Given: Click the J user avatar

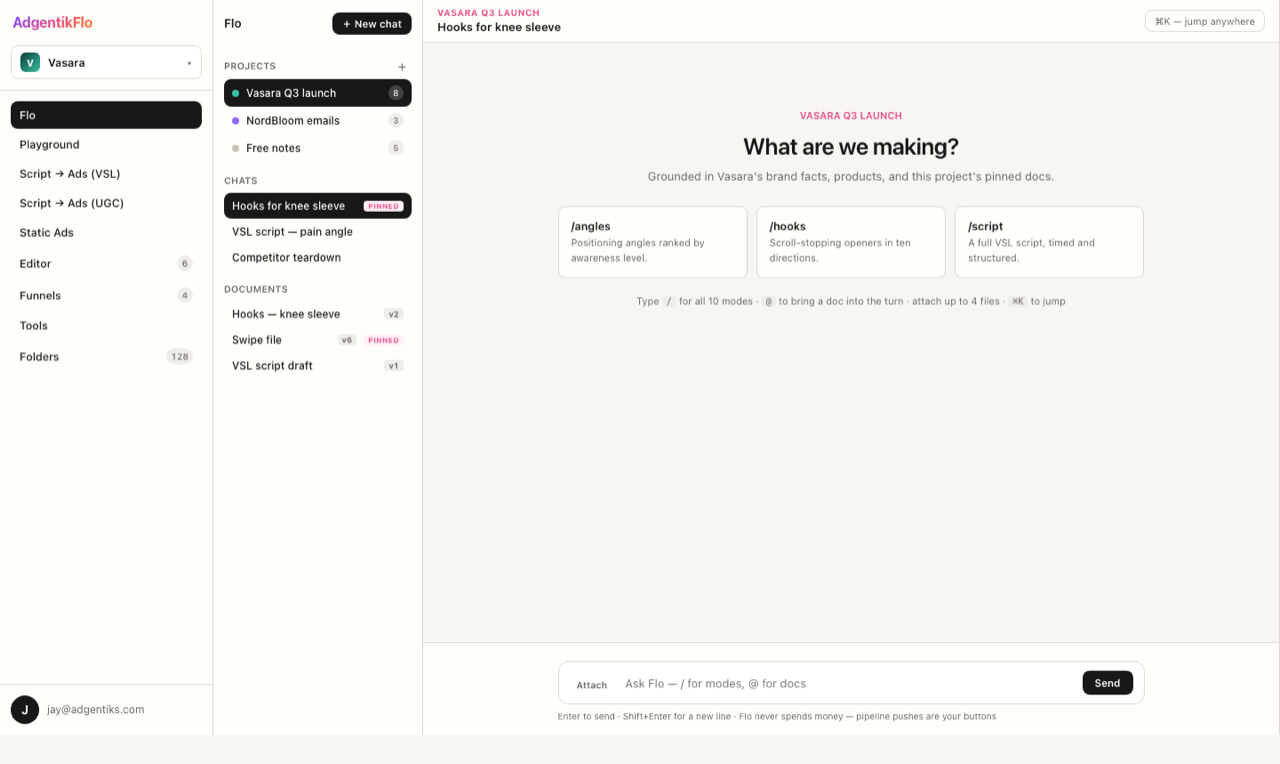Looking at the screenshot, I should point(25,709).
